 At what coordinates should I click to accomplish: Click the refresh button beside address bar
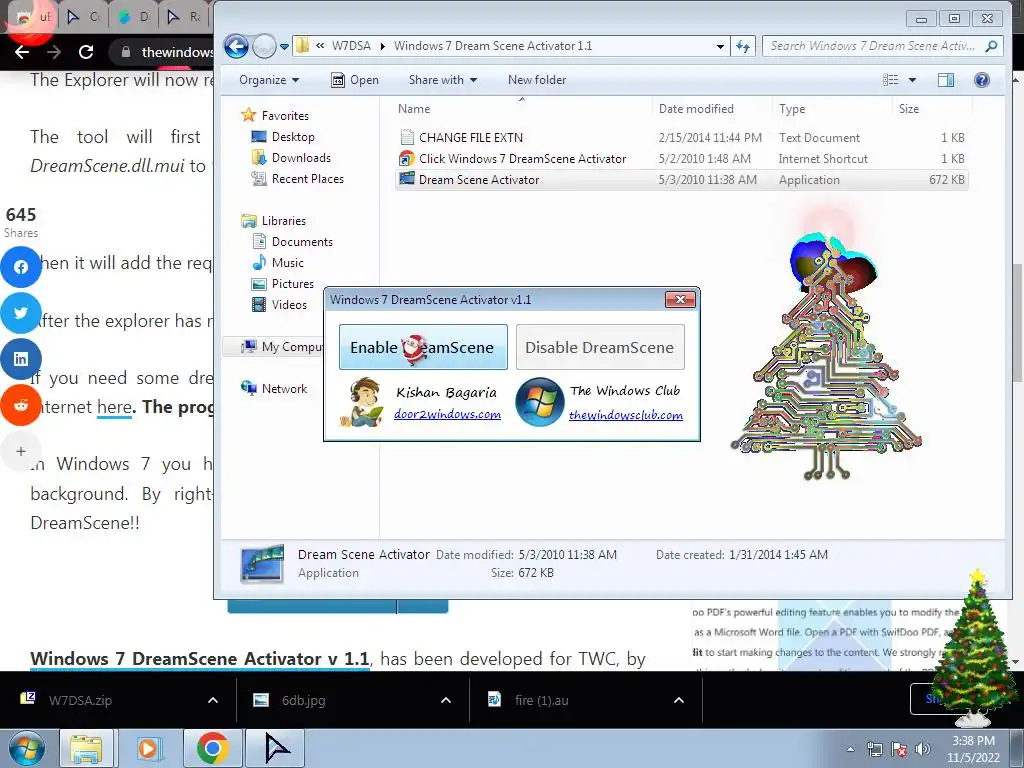point(743,46)
